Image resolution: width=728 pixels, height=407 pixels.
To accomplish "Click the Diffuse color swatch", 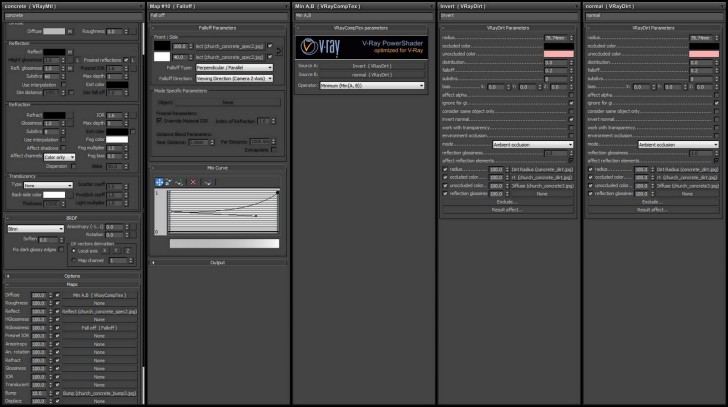I will pos(54,32).
